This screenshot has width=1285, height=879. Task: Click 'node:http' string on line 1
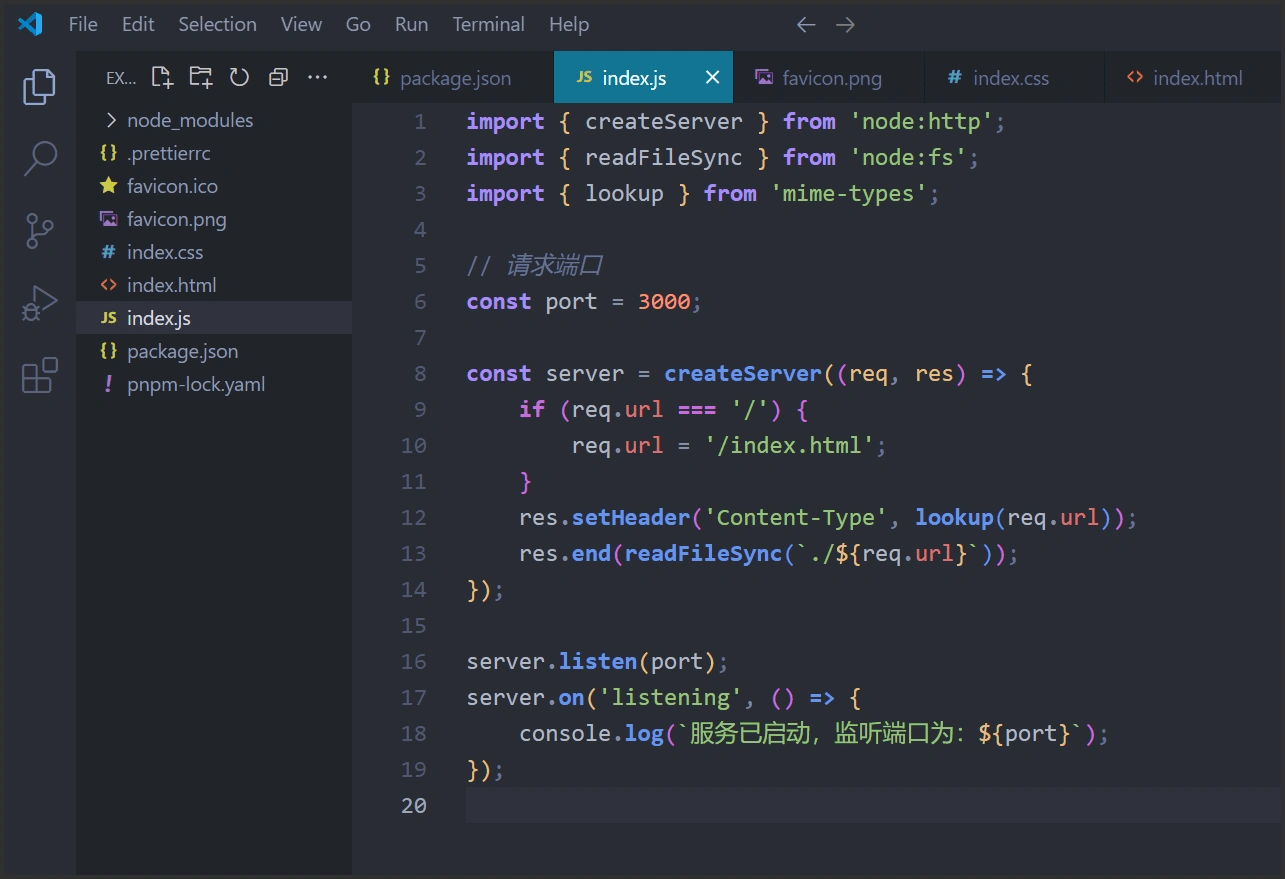tap(921, 121)
